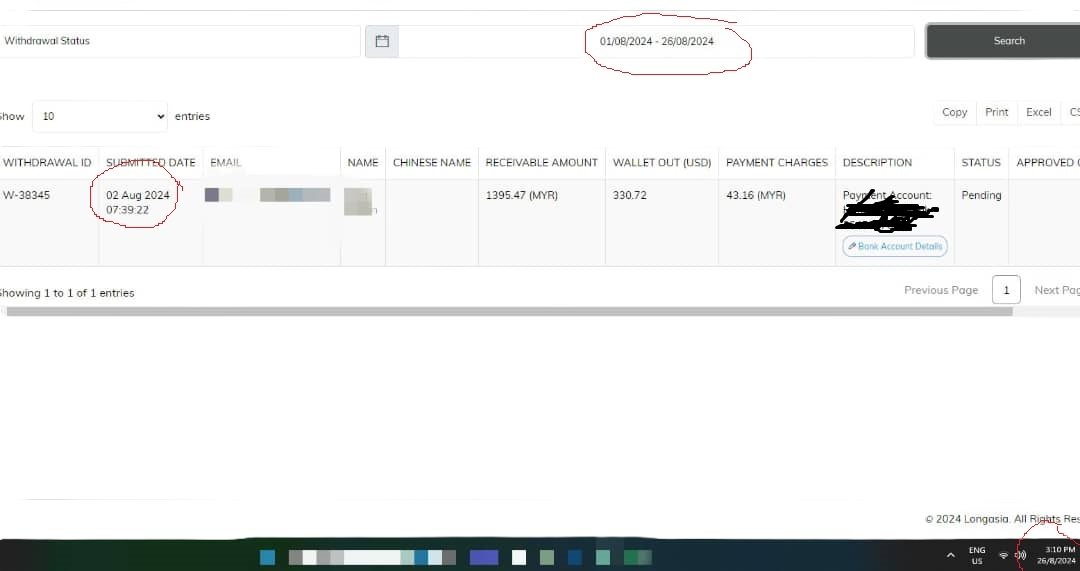Open the Show entries count dropdown
1080x571 pixels.
[x=100, y=116]
